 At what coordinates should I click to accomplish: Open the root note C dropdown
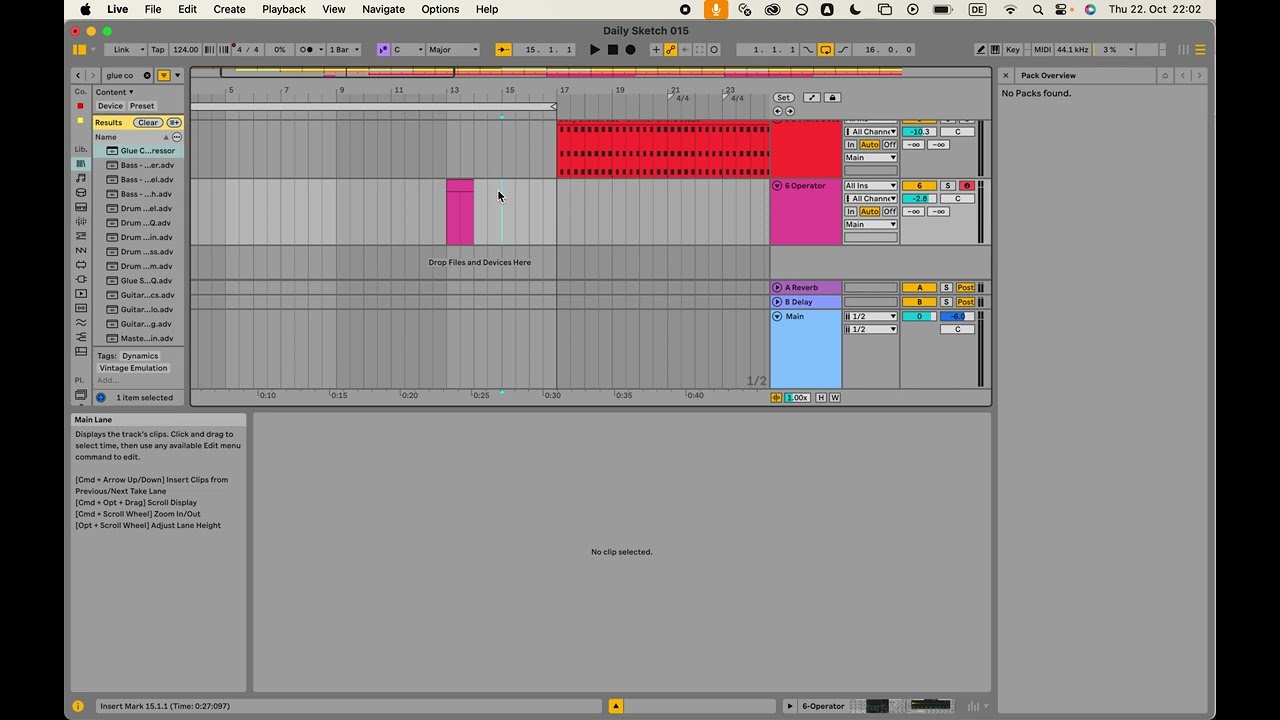408,49
